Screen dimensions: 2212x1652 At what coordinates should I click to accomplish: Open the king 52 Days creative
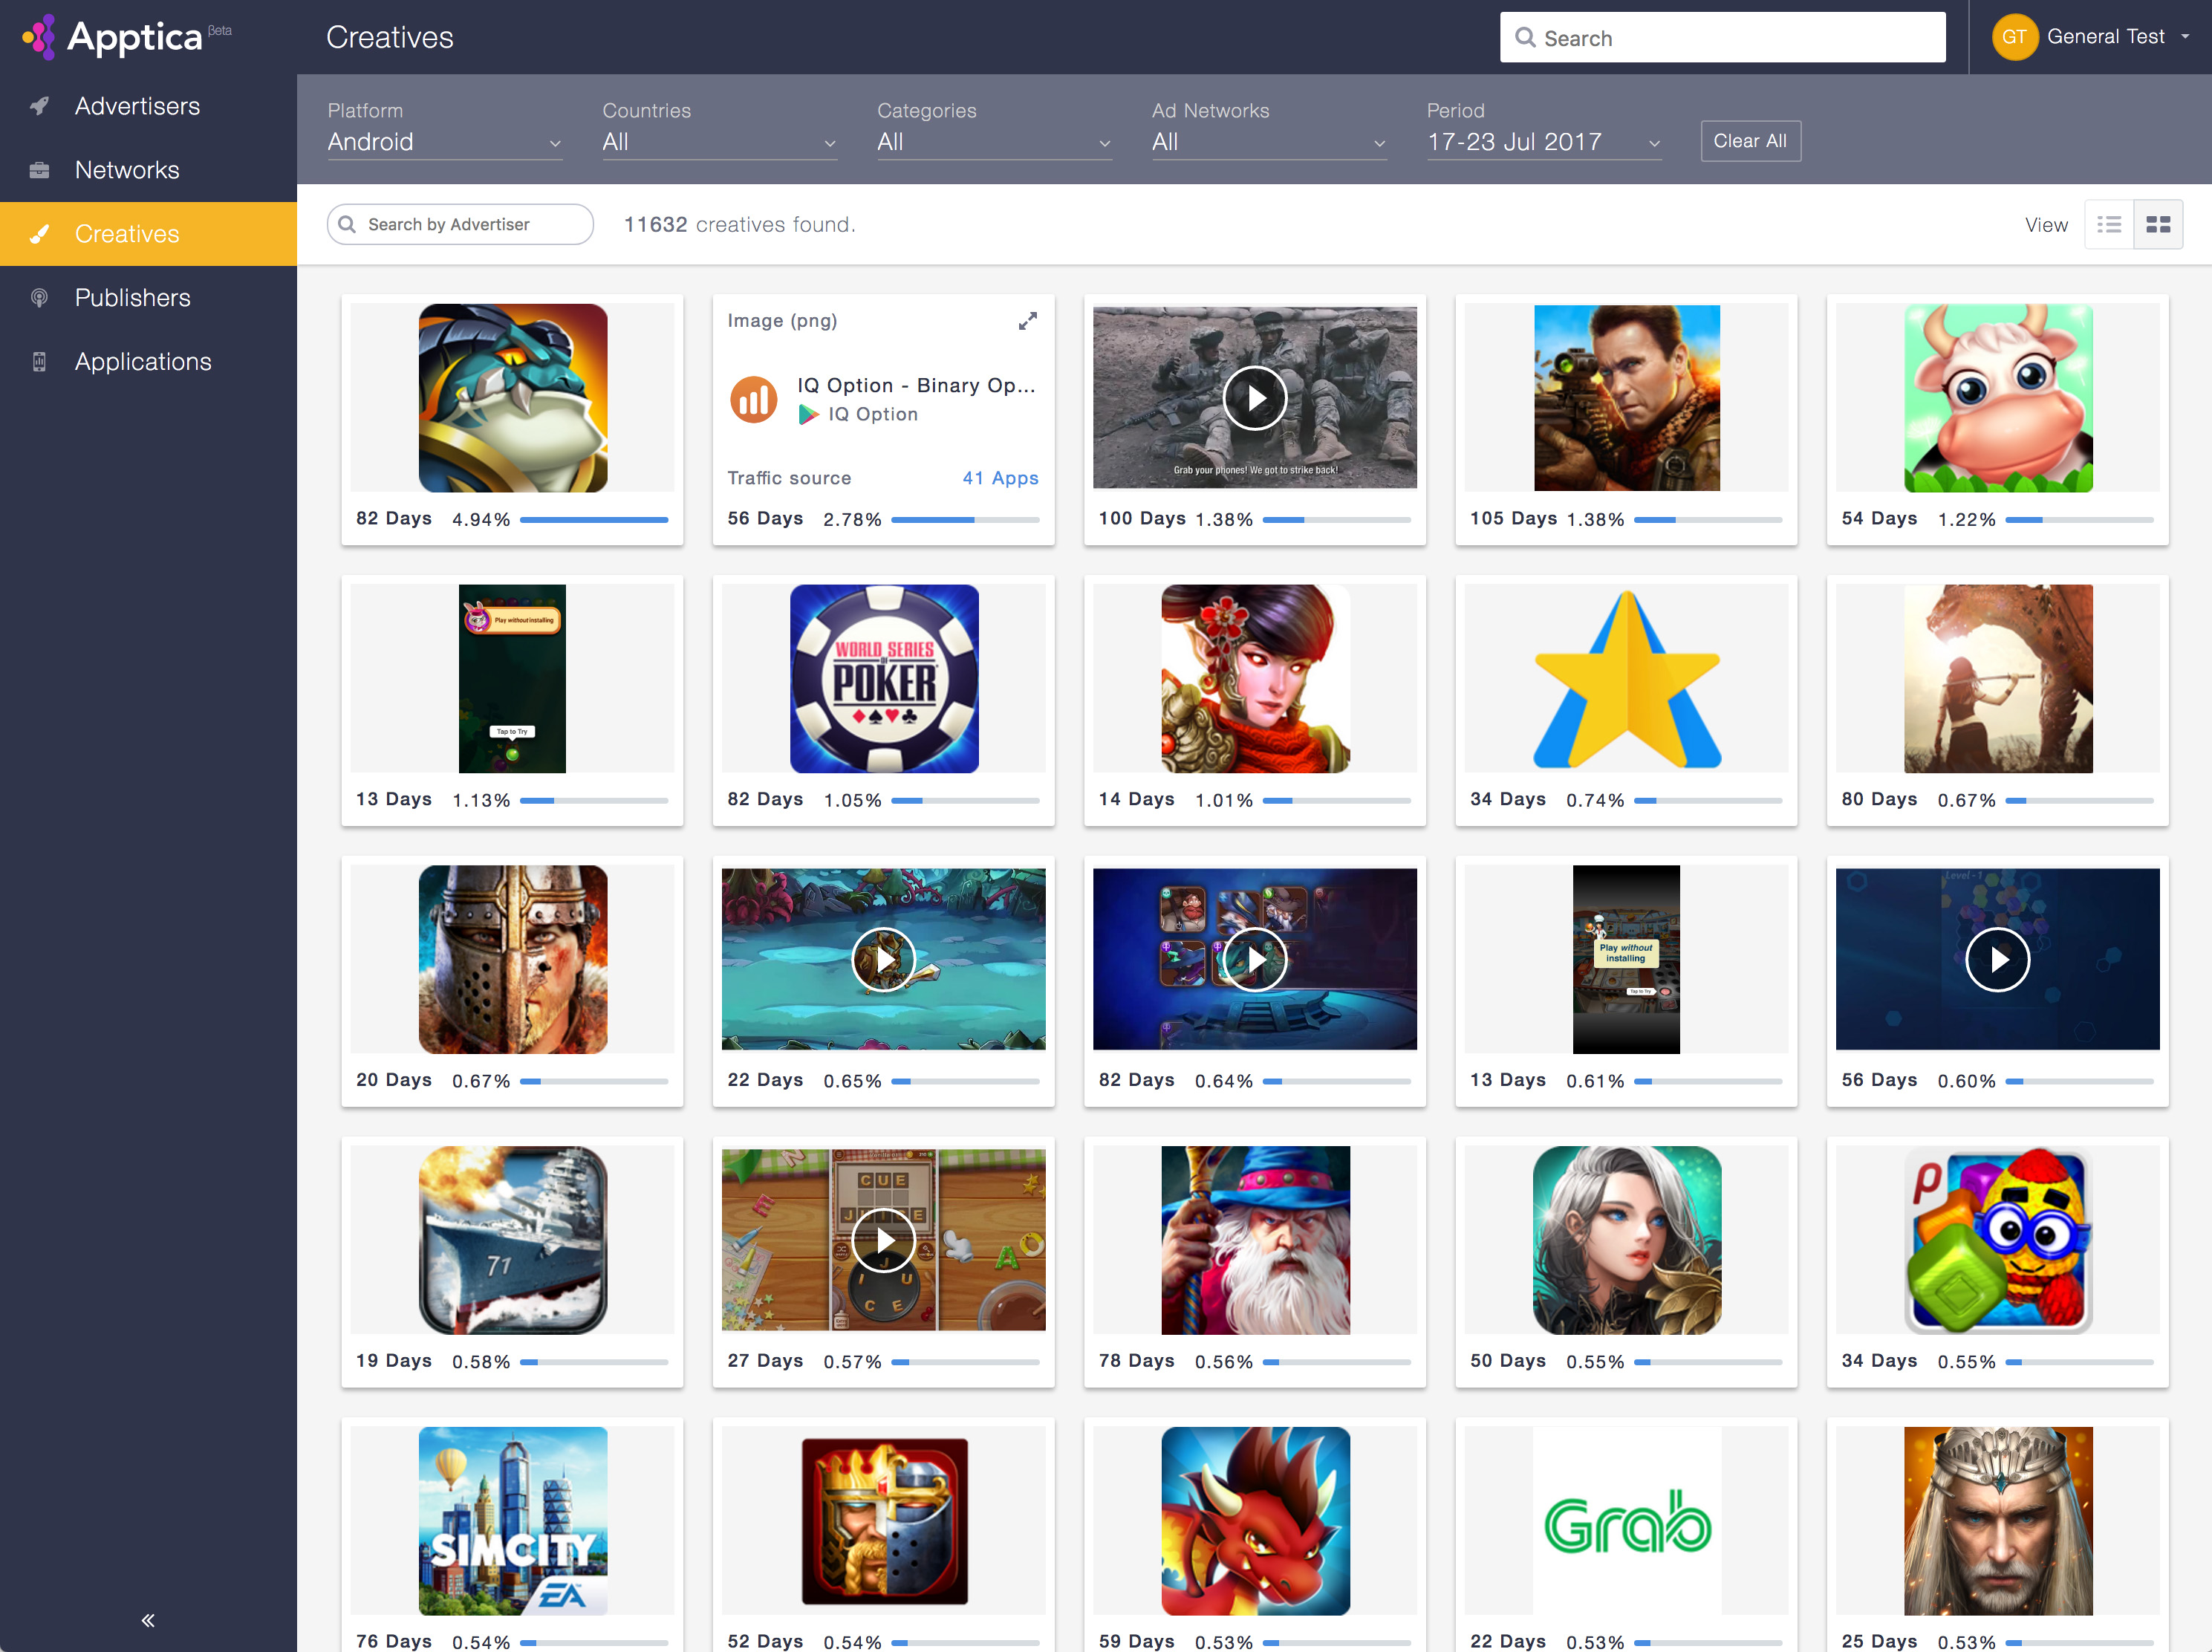[x=883, y=1521]
